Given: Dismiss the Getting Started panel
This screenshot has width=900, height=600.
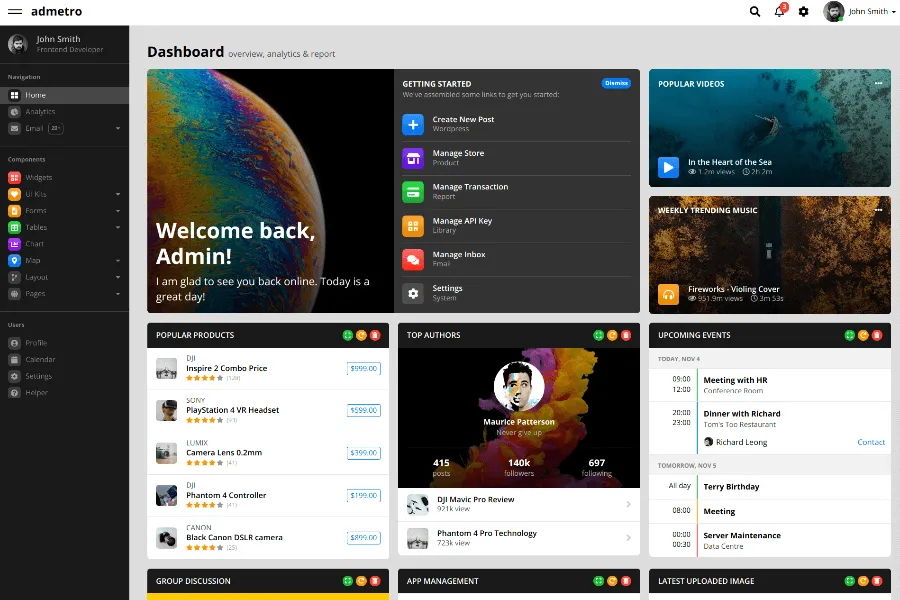Looking at the screenshot, I should point(616,83).
